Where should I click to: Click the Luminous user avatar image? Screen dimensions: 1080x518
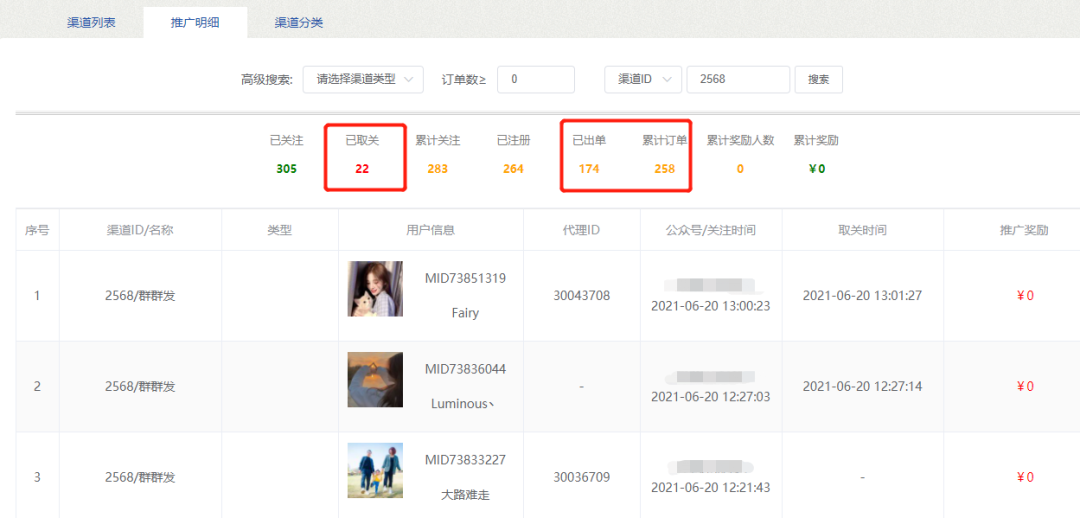[375, 379]
